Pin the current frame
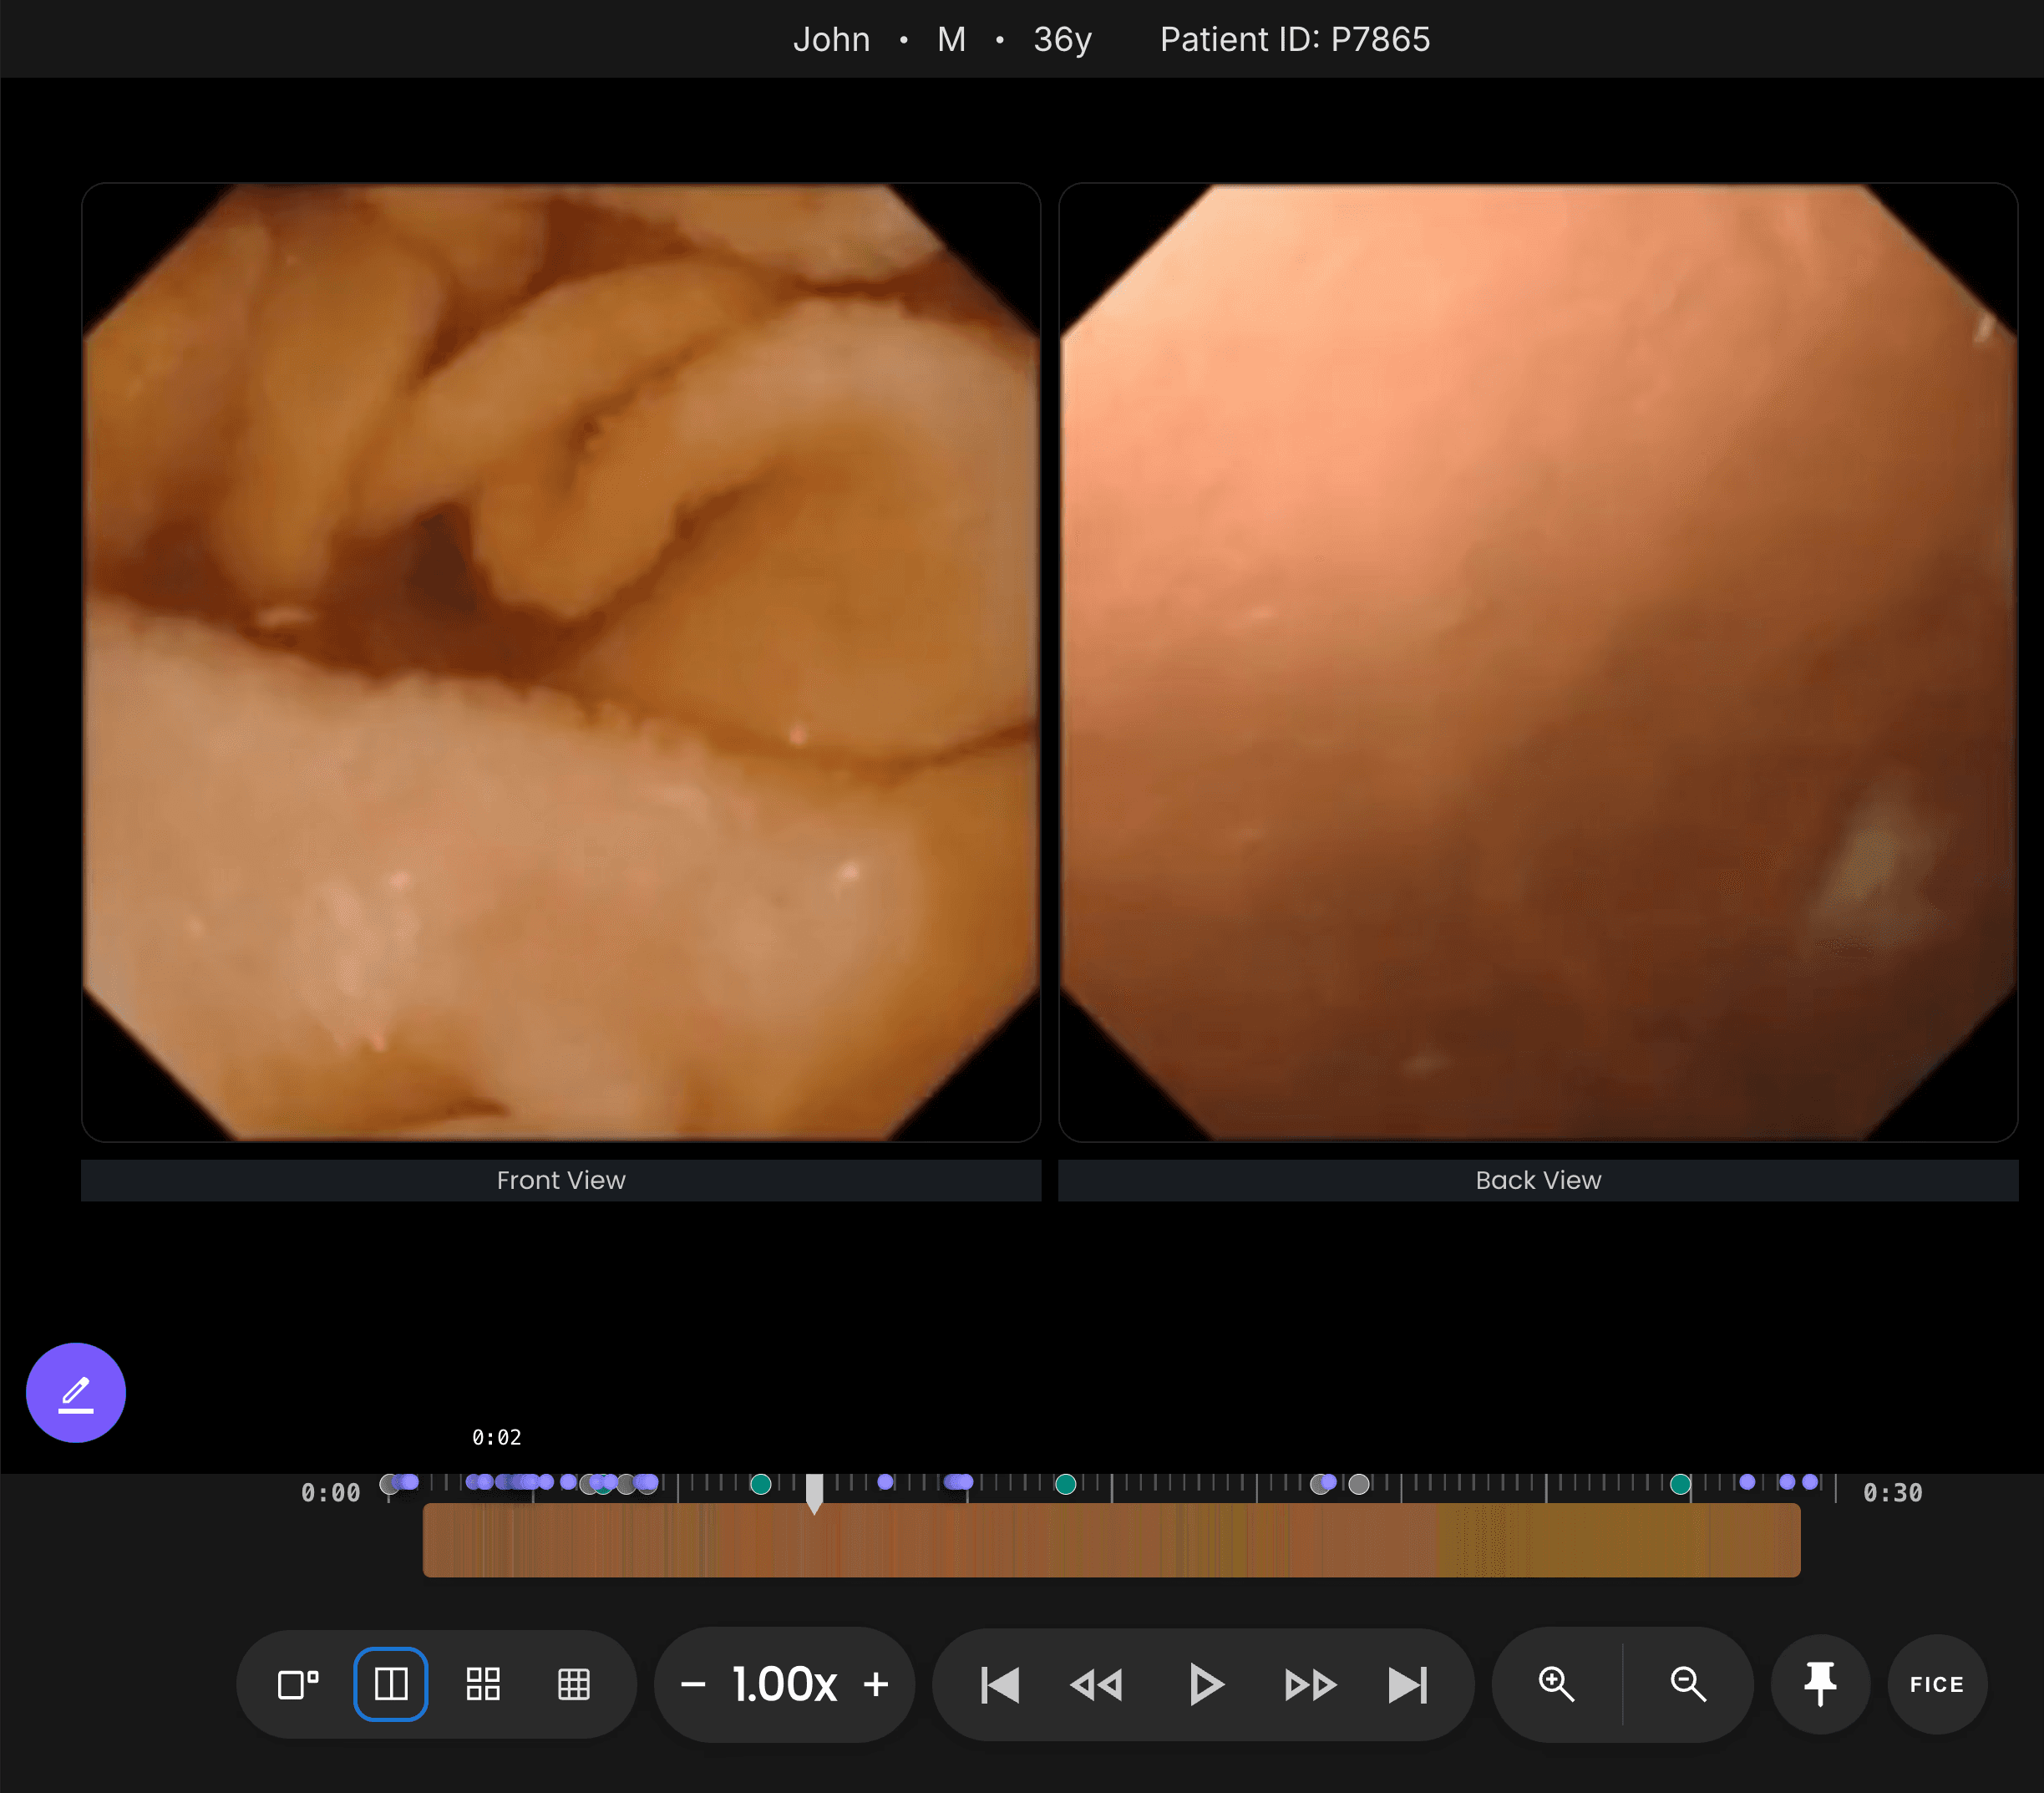Screen dimensions: 2044x1793 tap(1820, 1684)
